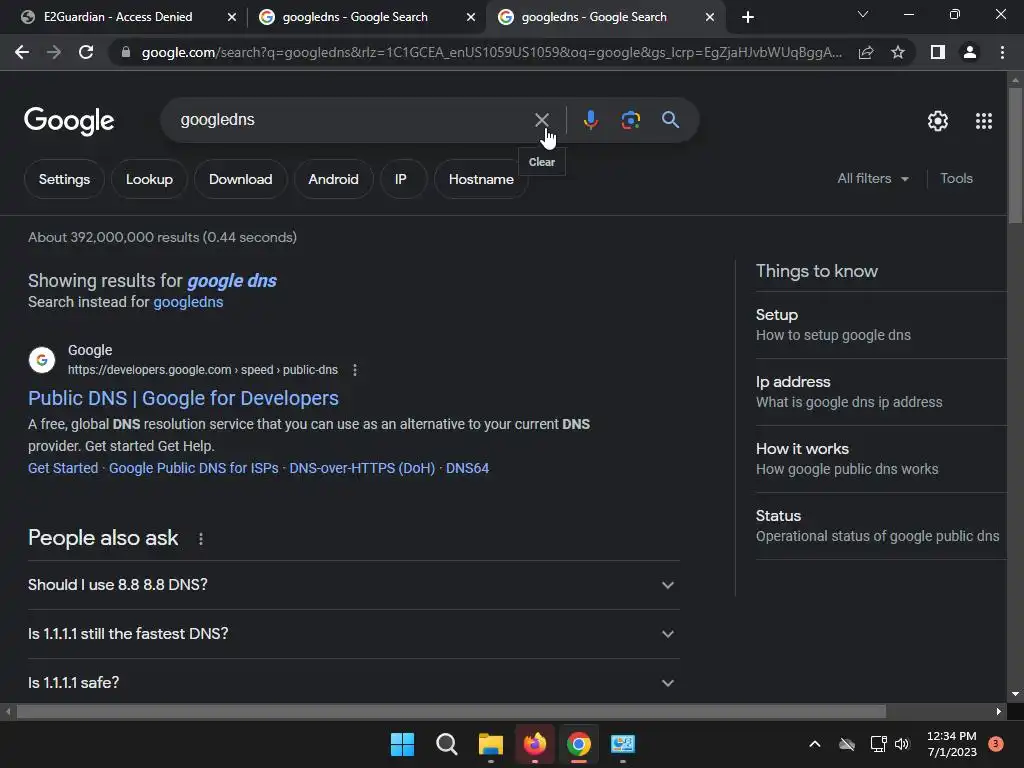Open Chrome profile menu

click(970, 52)
